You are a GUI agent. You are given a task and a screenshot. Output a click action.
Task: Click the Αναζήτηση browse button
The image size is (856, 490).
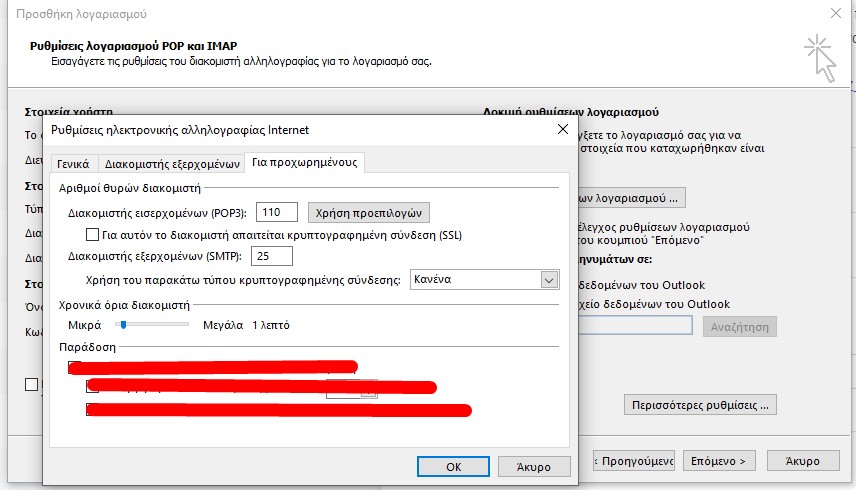(x=739, y=327)
